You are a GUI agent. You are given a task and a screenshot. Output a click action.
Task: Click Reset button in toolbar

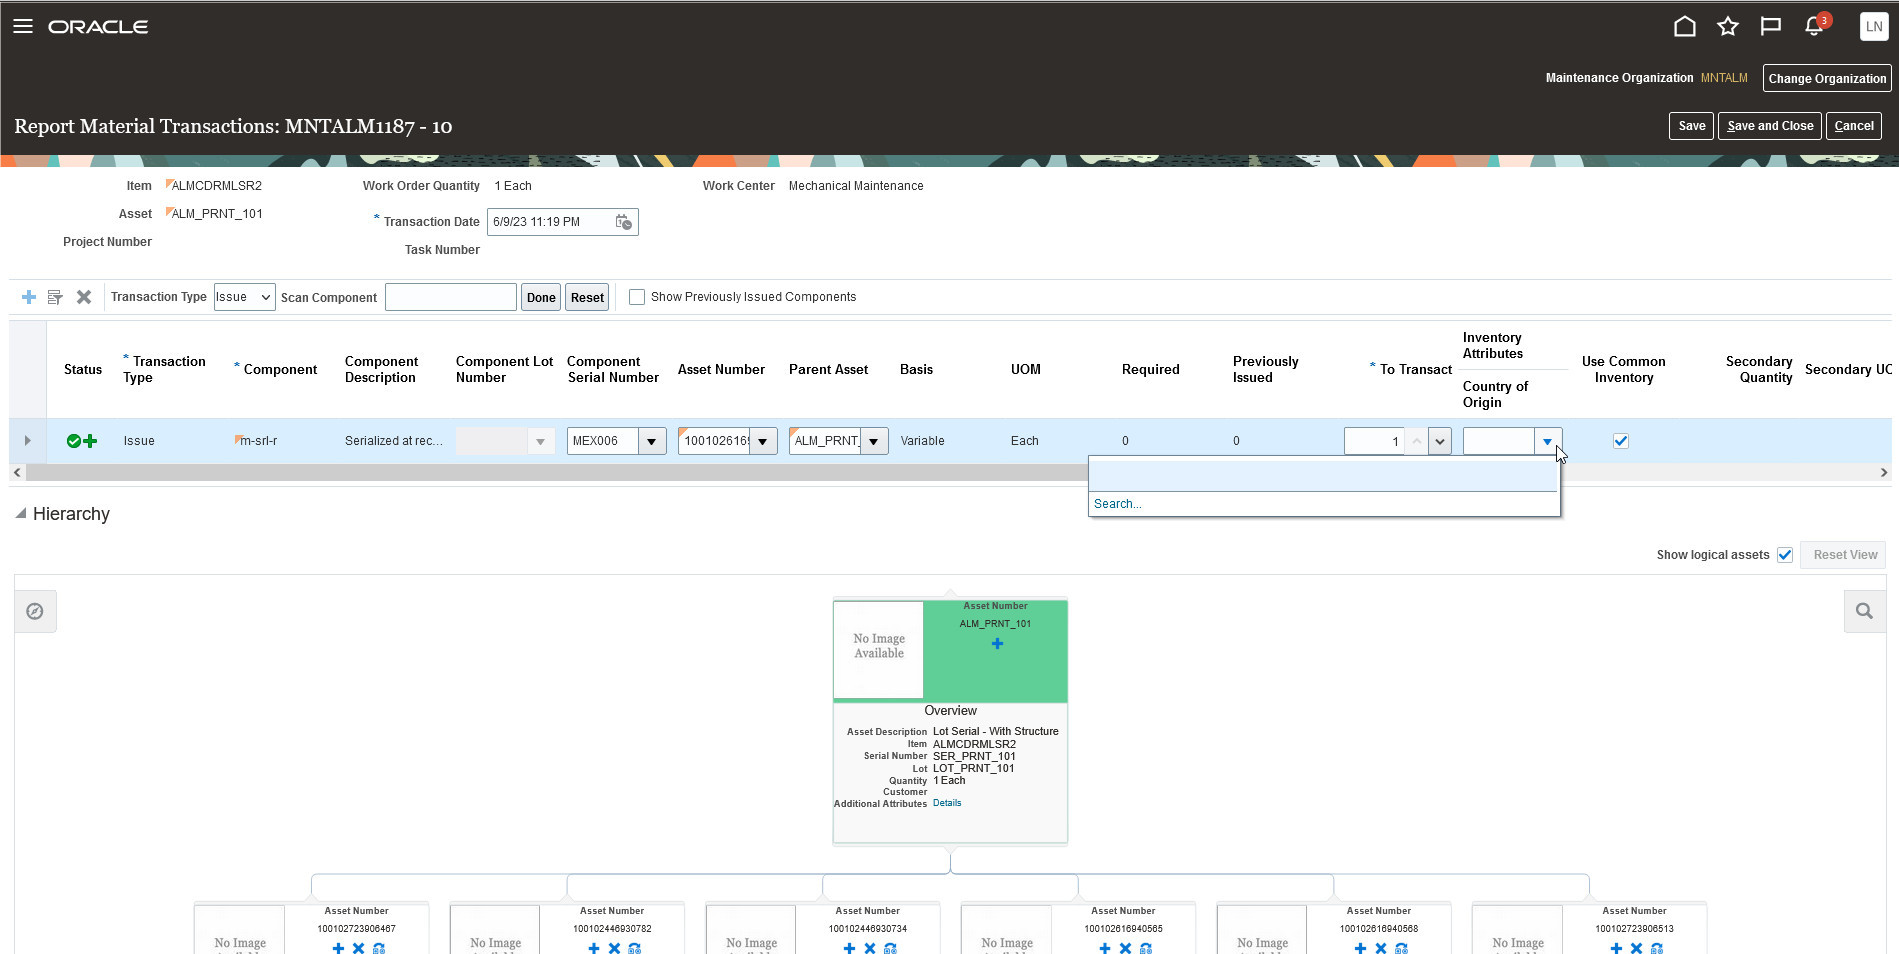587,298
